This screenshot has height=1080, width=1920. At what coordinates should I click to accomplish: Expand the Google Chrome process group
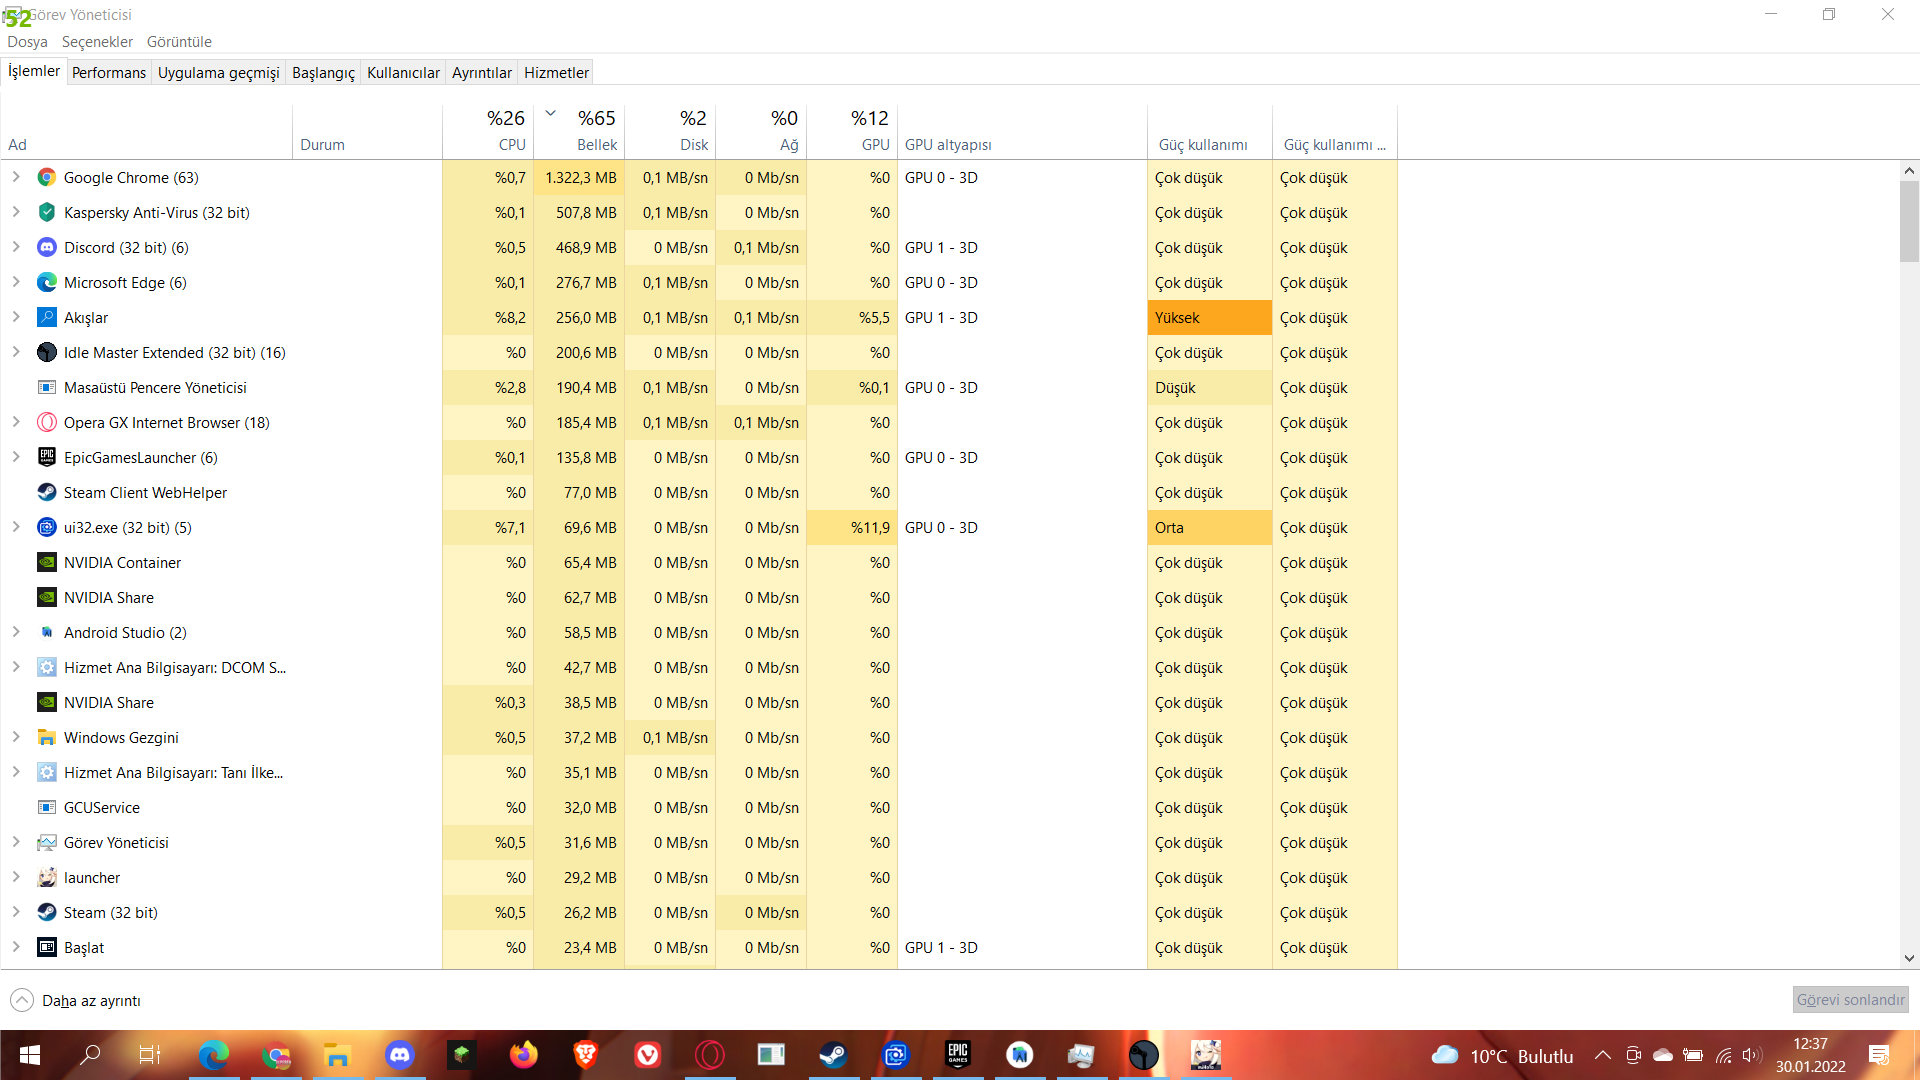16,177
